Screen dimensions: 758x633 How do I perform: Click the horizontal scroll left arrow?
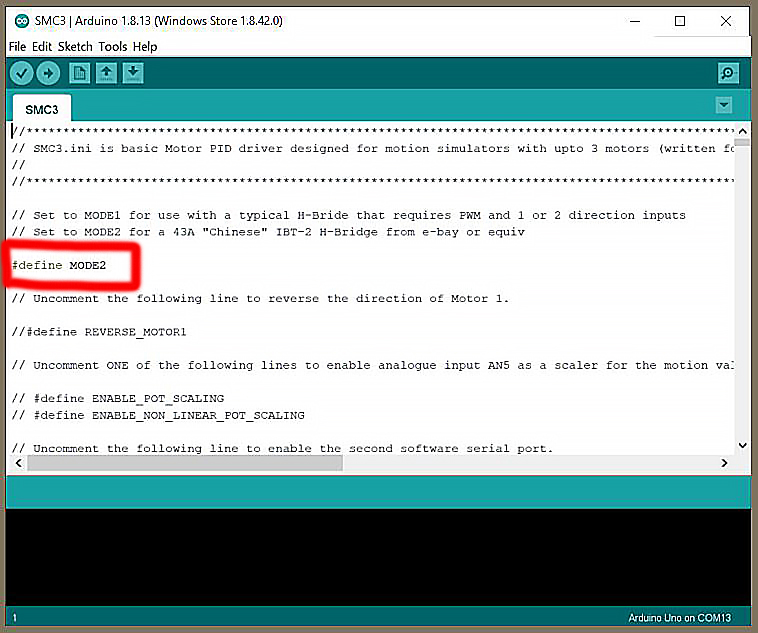coord(18,463)
